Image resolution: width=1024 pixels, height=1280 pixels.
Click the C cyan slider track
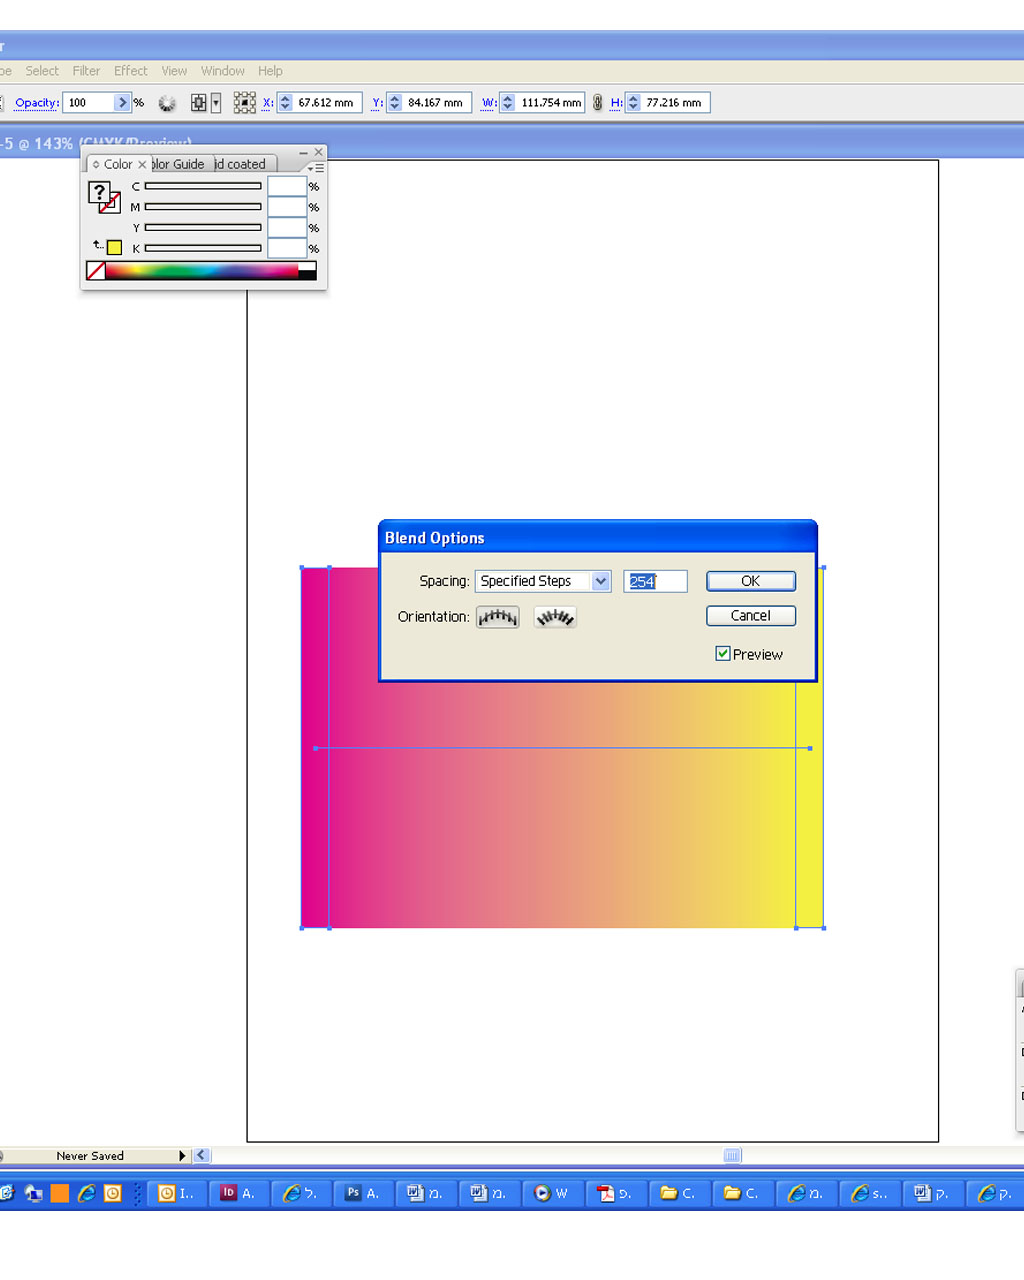[203, 186]
